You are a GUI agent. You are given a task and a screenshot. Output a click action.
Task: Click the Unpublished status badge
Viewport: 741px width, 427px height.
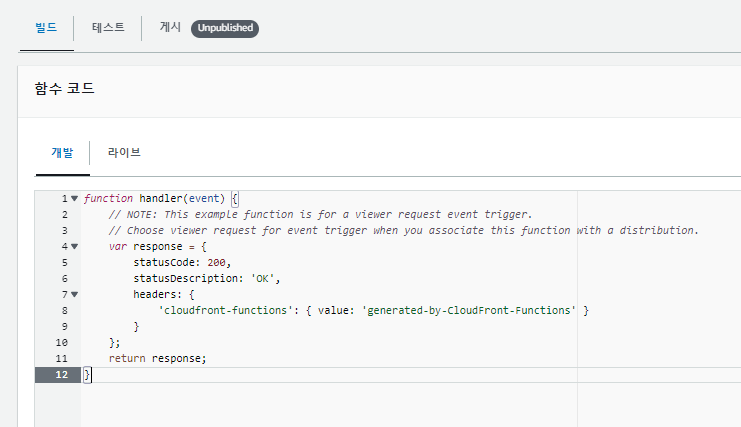pos(225,28)
